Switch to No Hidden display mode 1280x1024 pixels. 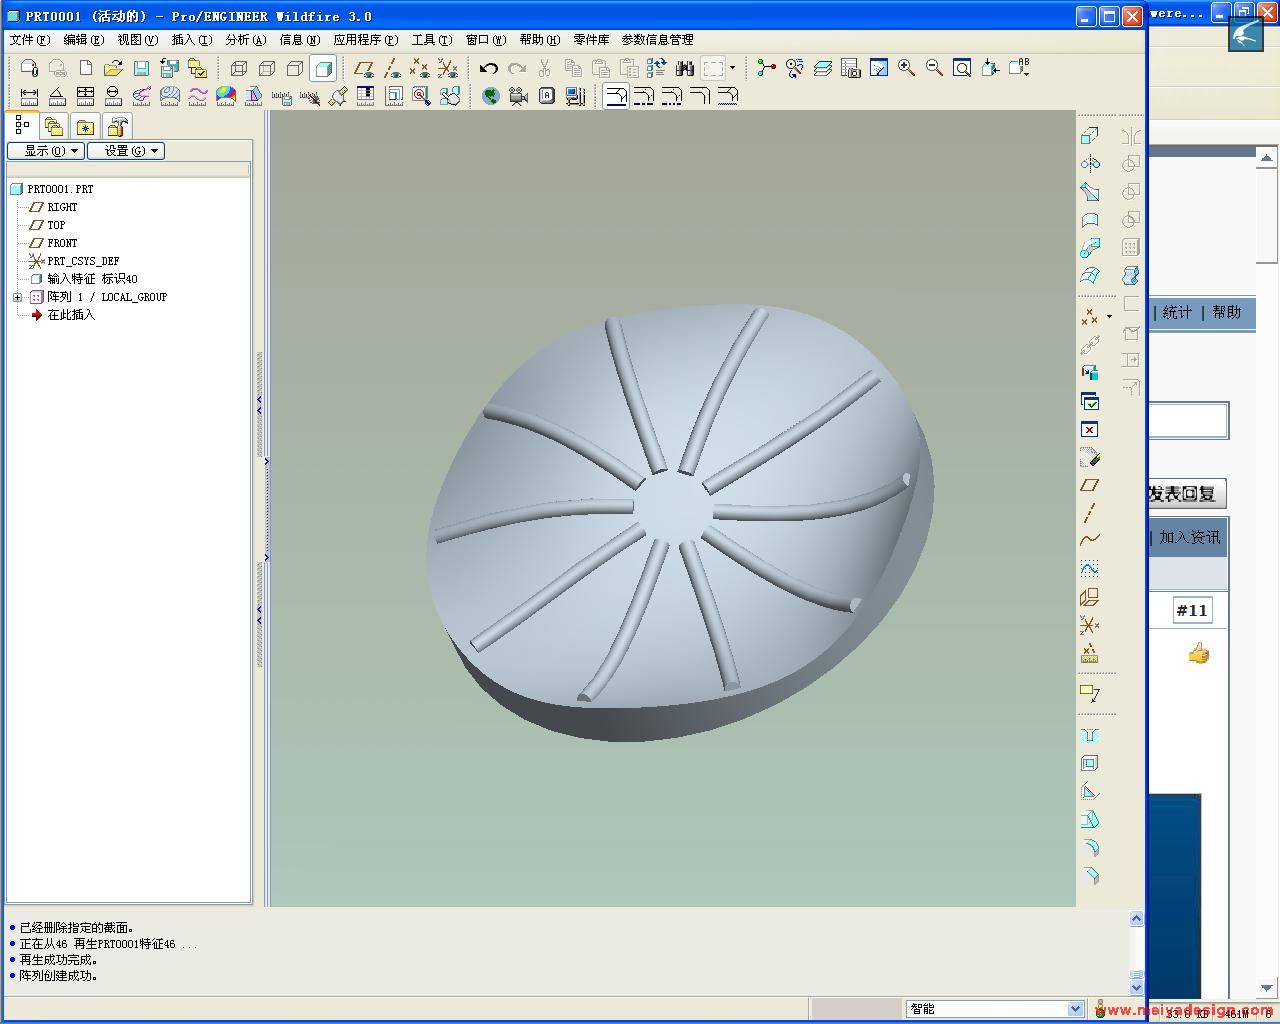pos(295,68)
